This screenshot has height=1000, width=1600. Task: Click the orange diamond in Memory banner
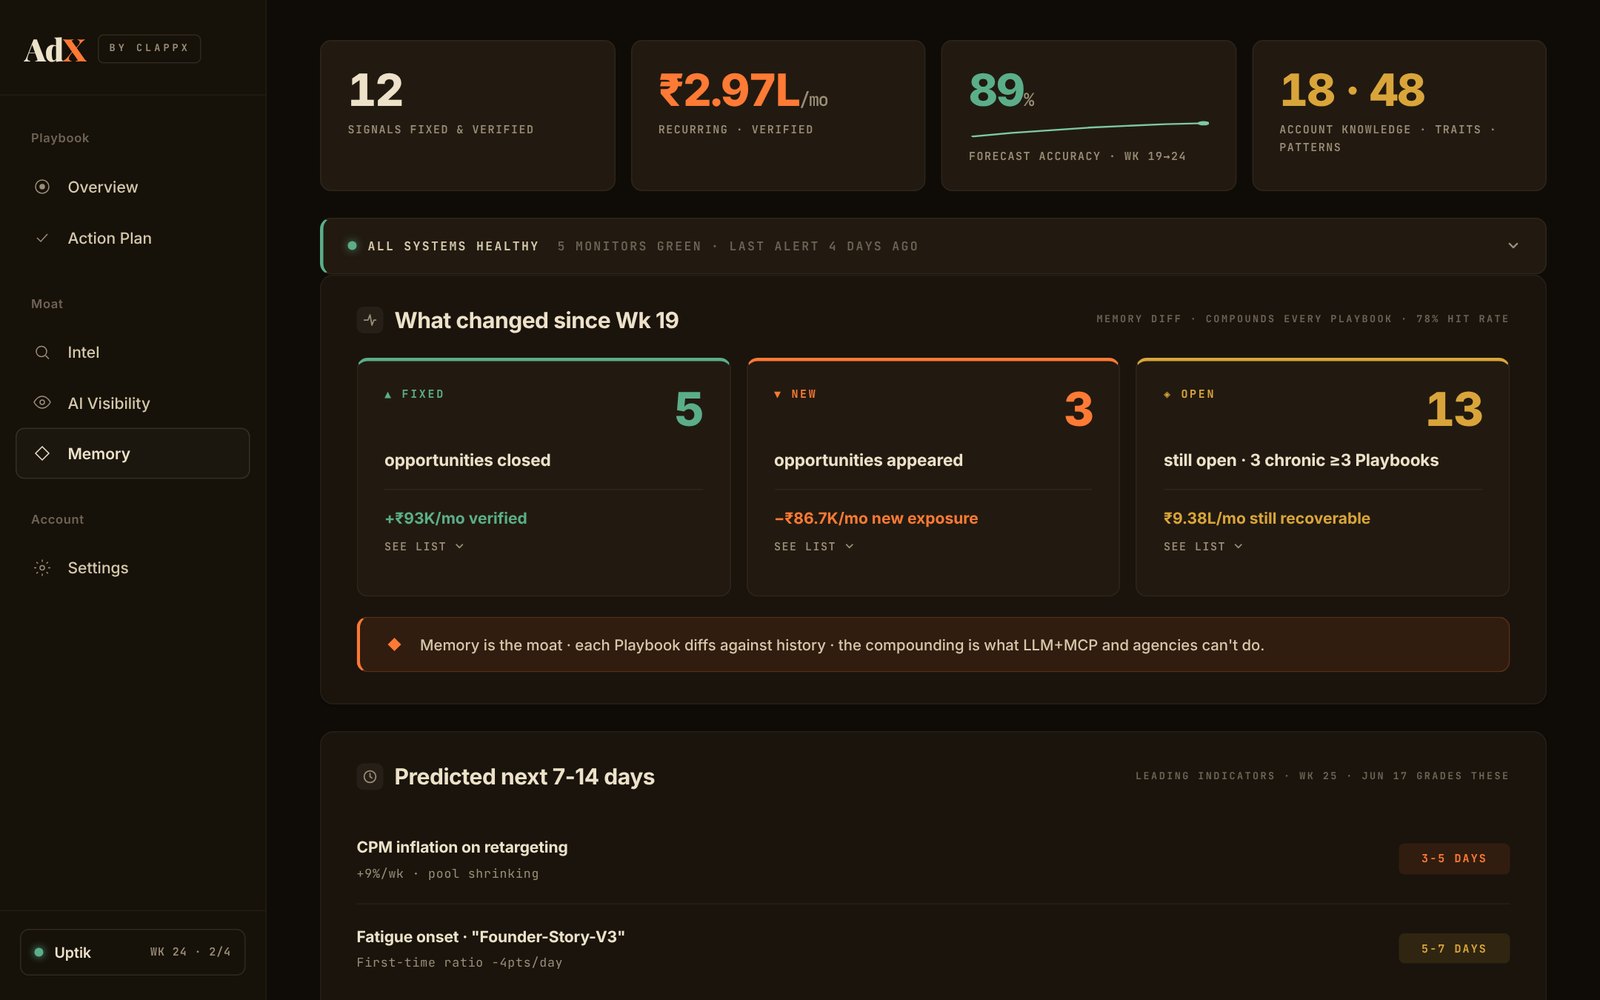click(394, 645)
